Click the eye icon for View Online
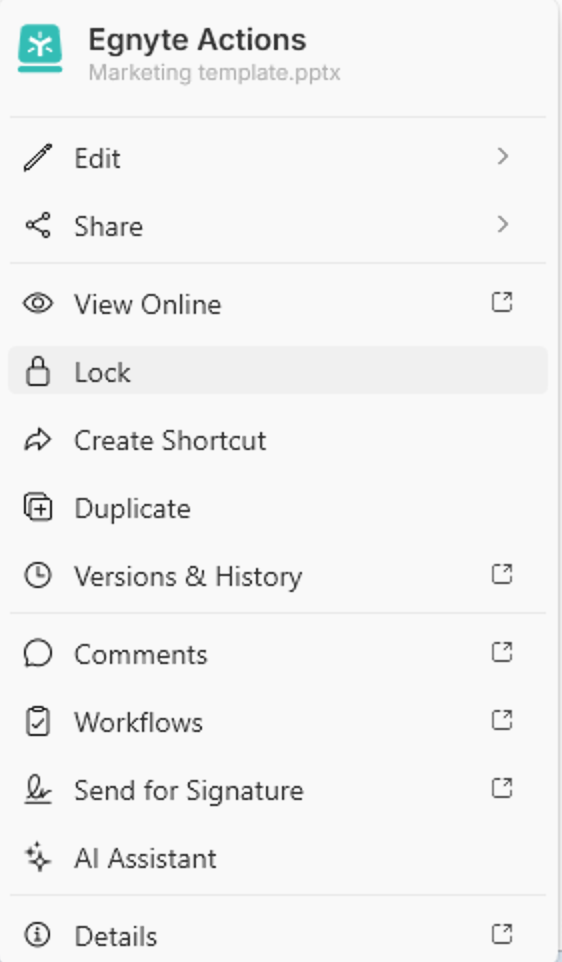The width and height of the screenshot is (562, 962). tap(38, 303)
